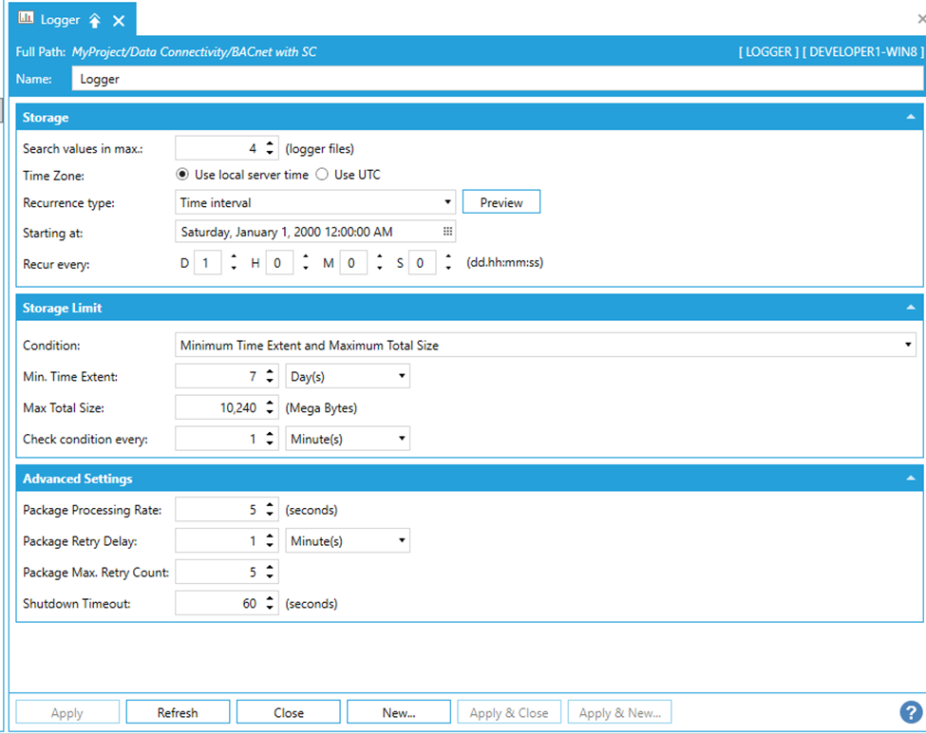Increase the Shutdown Timeout value
The height and width of the screenshot is (734, 926).
[270, 598]
